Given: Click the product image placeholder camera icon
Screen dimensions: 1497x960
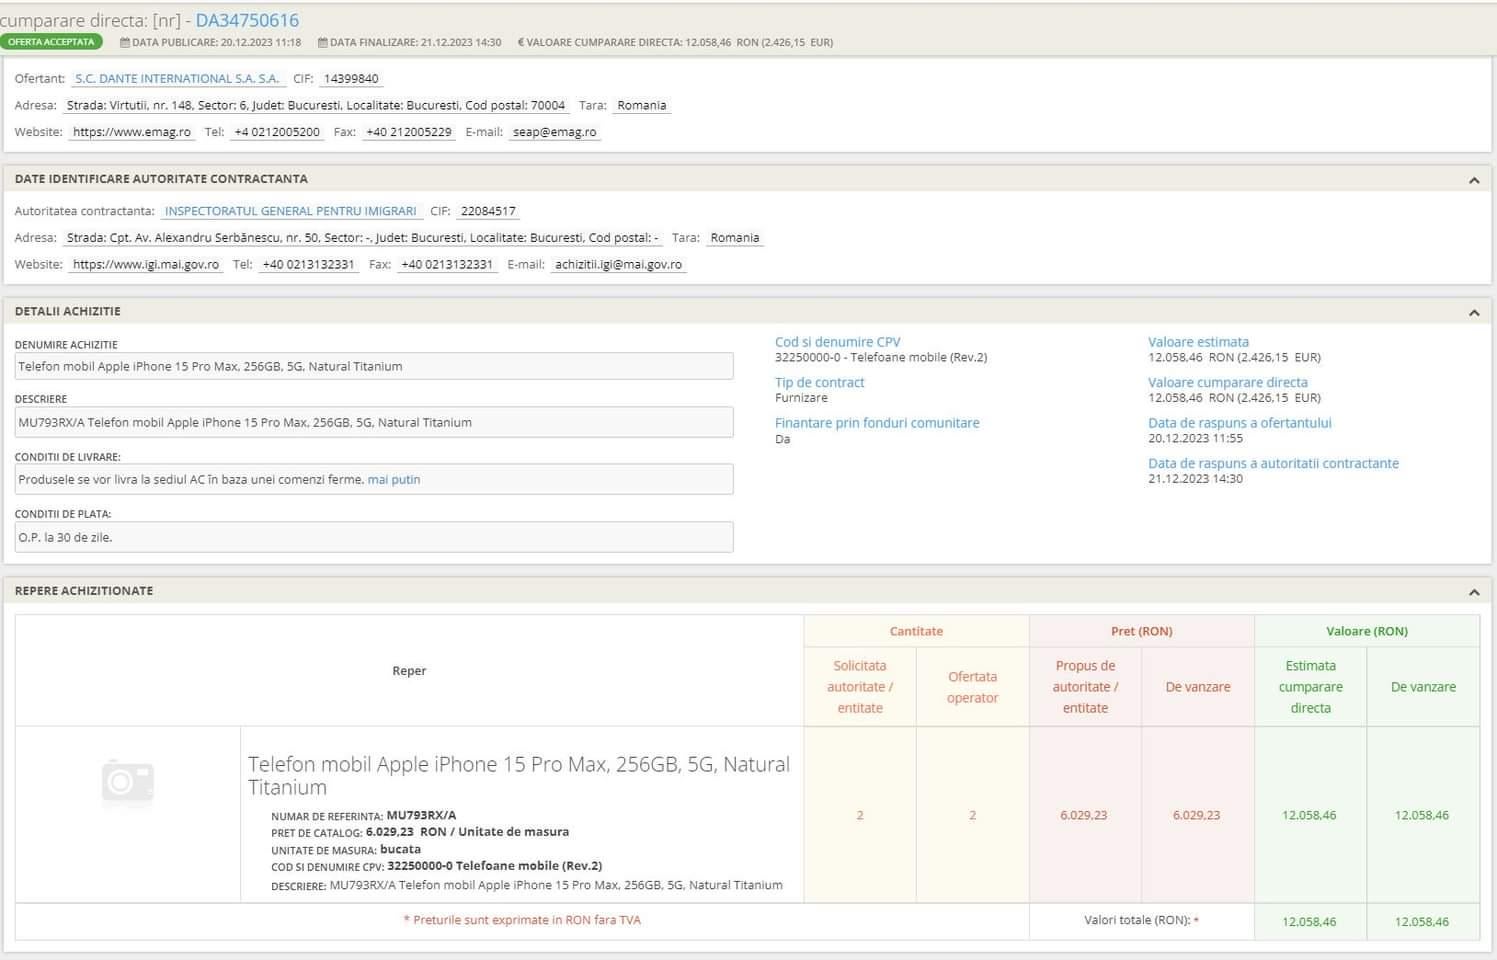Looking at the screenshot, I should pos(128,781).
